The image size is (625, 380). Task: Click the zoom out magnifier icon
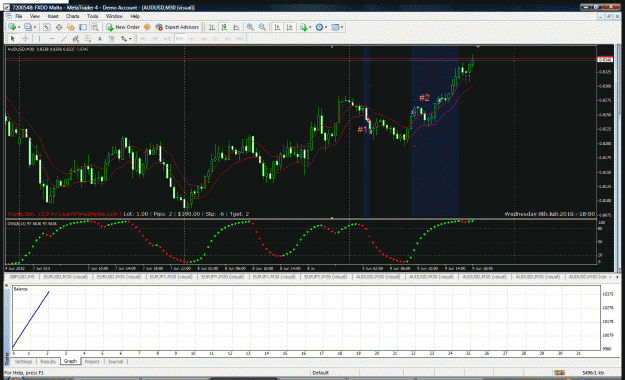pyautogui.click(x=262, y=27)
